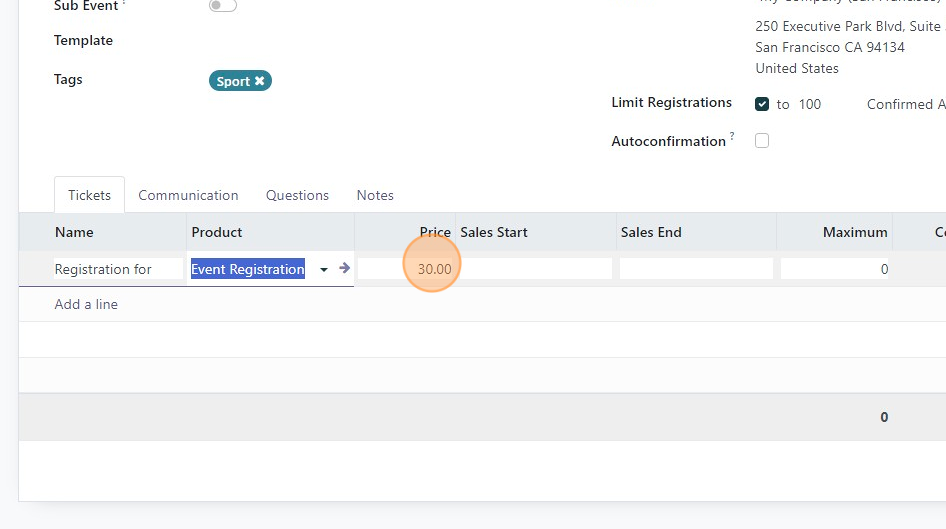
Task: Set the Sales End date field
Action: coord(696,269)
